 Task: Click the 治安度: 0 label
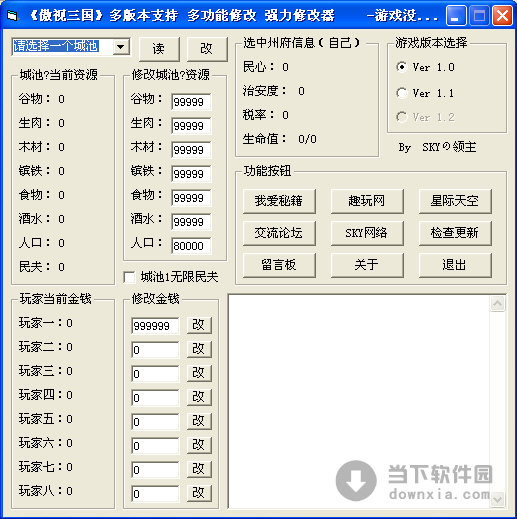click(x=274, y=91)
